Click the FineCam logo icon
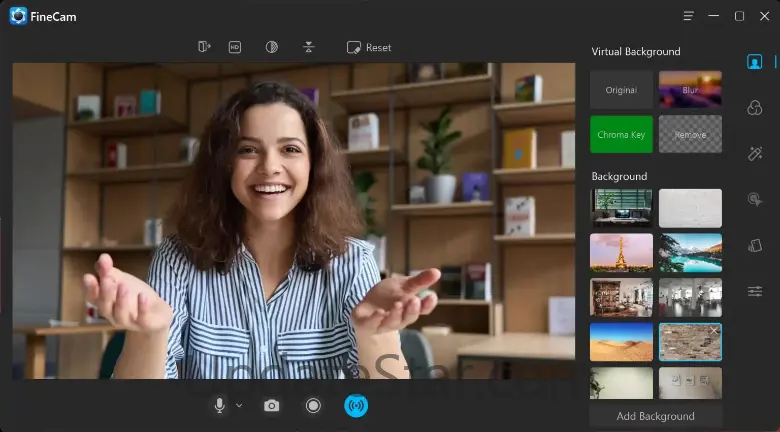 tap(18, 16)
